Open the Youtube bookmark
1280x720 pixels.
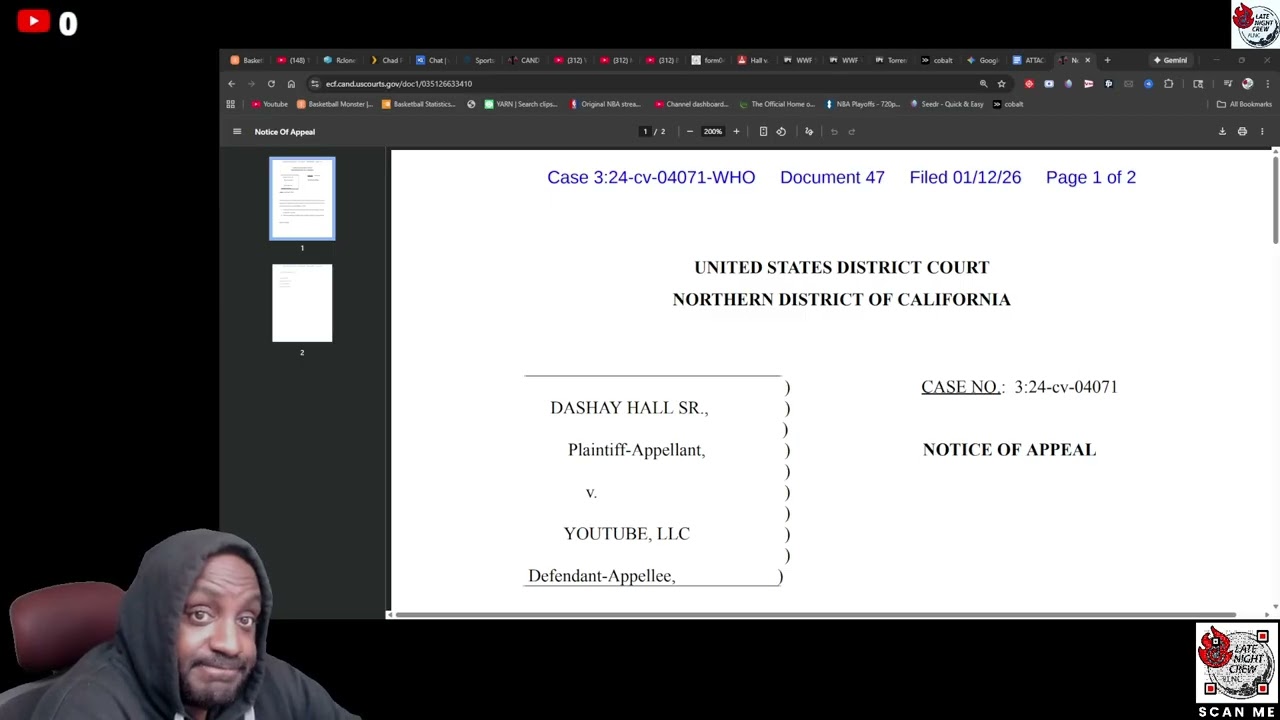tap(270, 104)
